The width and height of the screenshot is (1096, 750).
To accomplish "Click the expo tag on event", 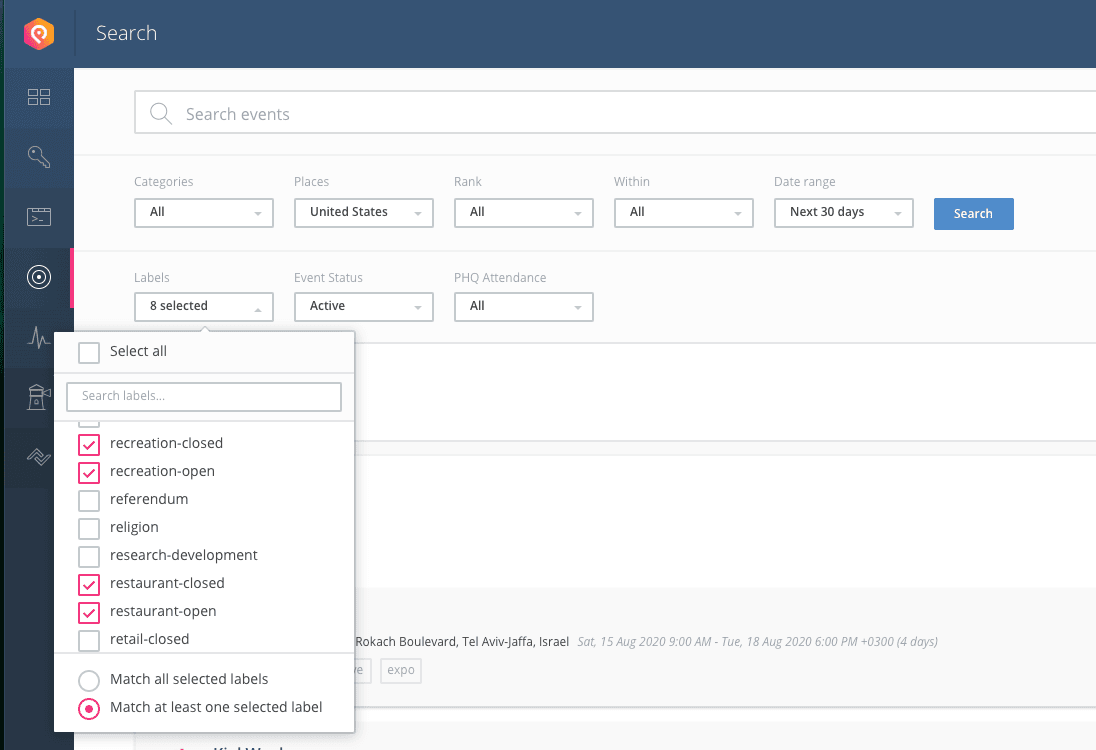I will (x=401, y=670).
